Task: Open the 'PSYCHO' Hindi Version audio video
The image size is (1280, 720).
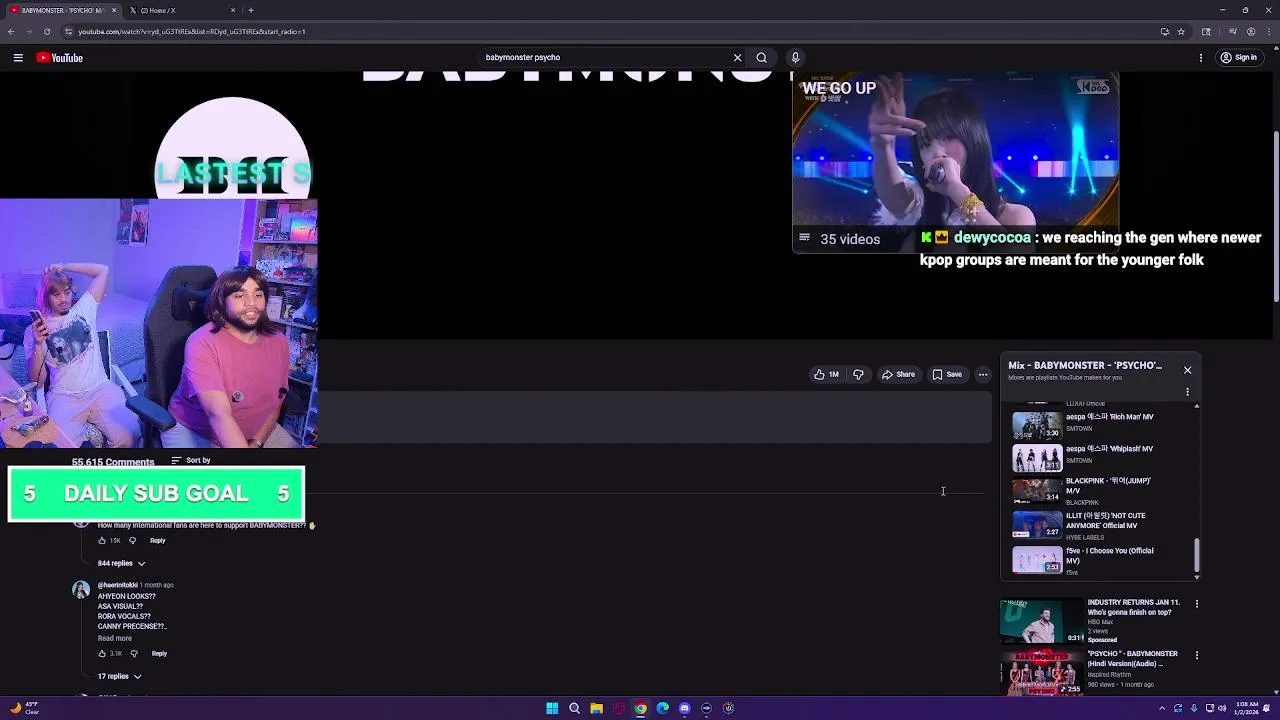Action: (x=1090, y=671)
